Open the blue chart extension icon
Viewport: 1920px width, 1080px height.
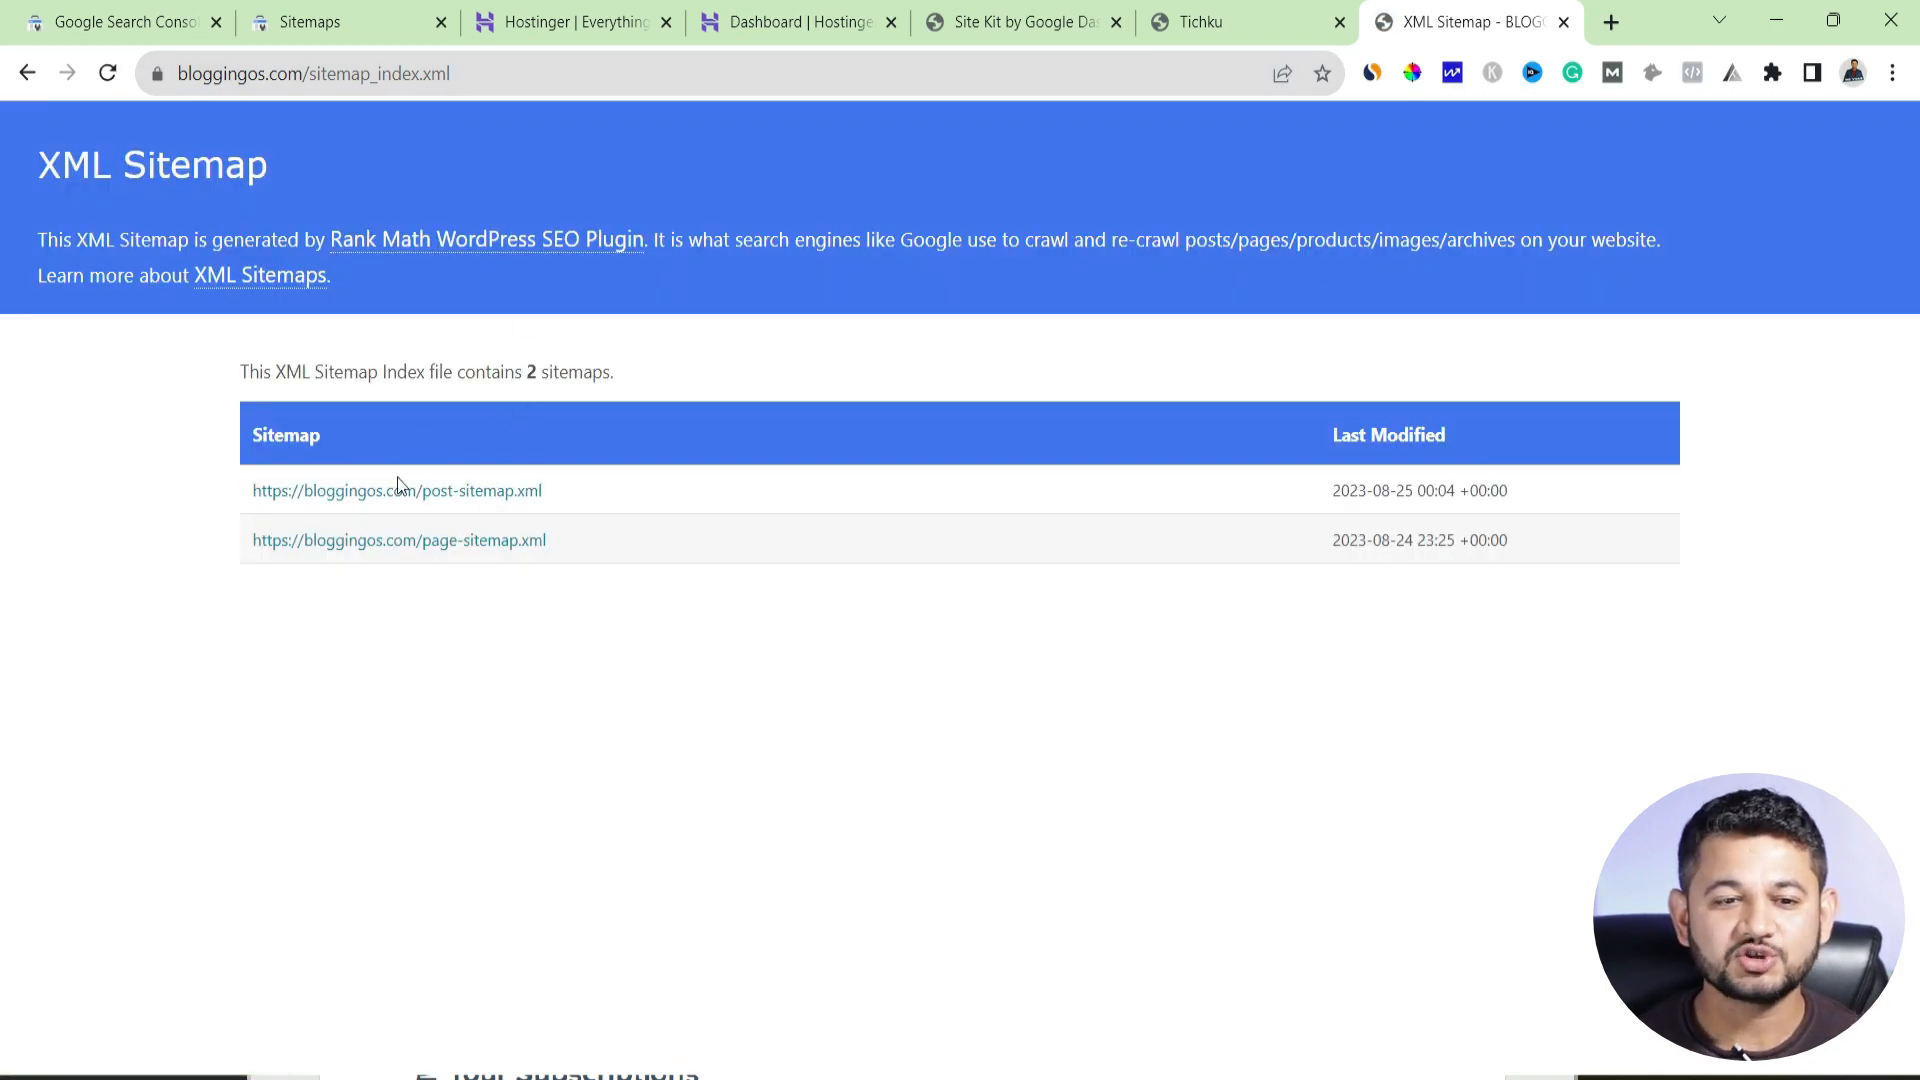[x=1452, y=73]
